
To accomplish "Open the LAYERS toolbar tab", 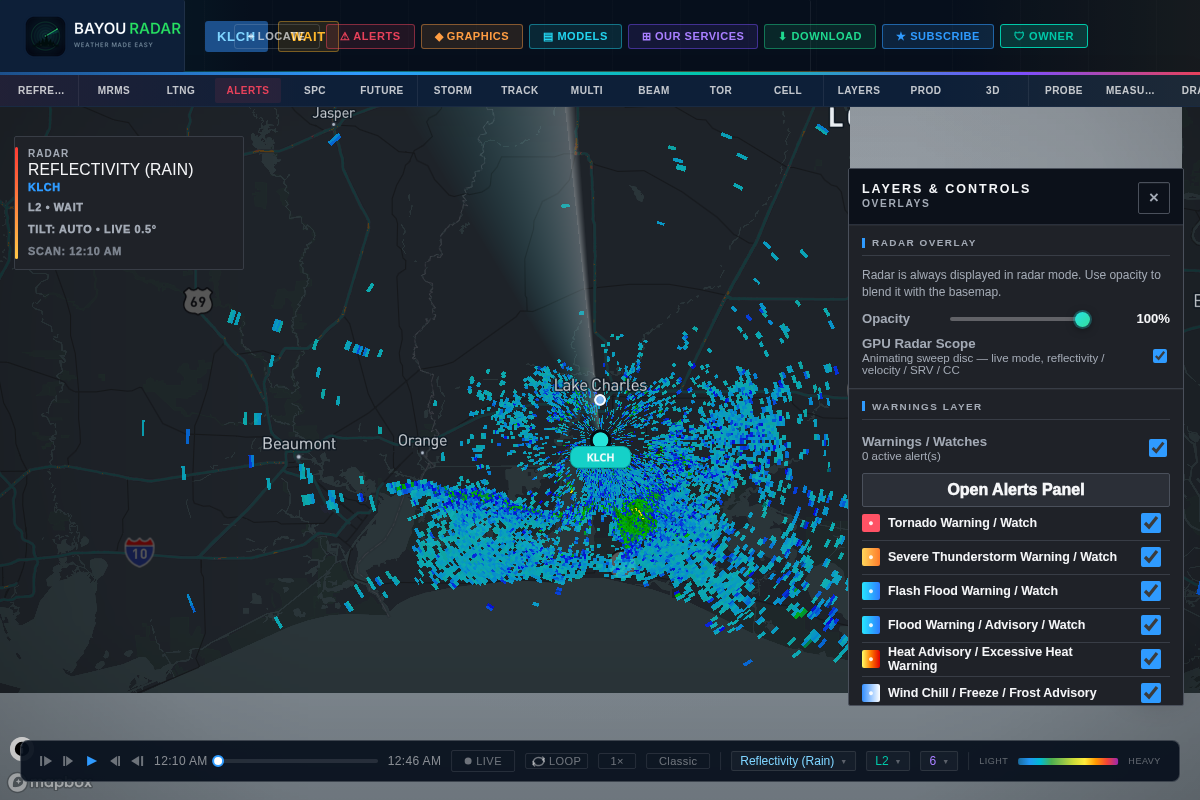I will pos(859,90).
